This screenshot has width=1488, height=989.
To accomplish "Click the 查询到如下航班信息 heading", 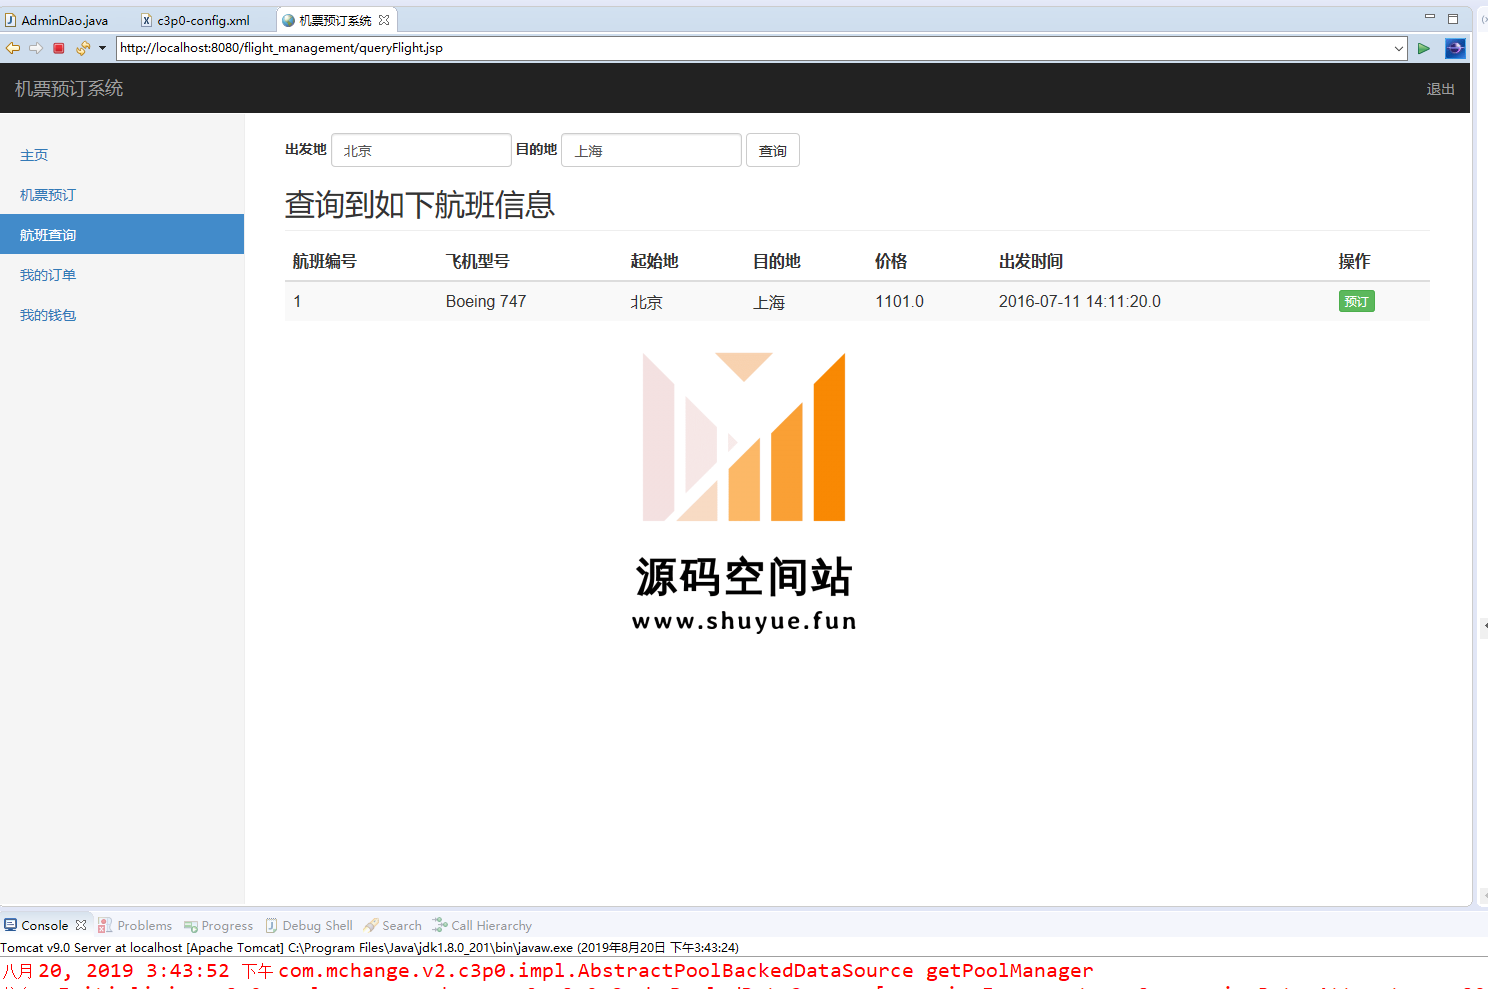I will [x=420, y=204].
